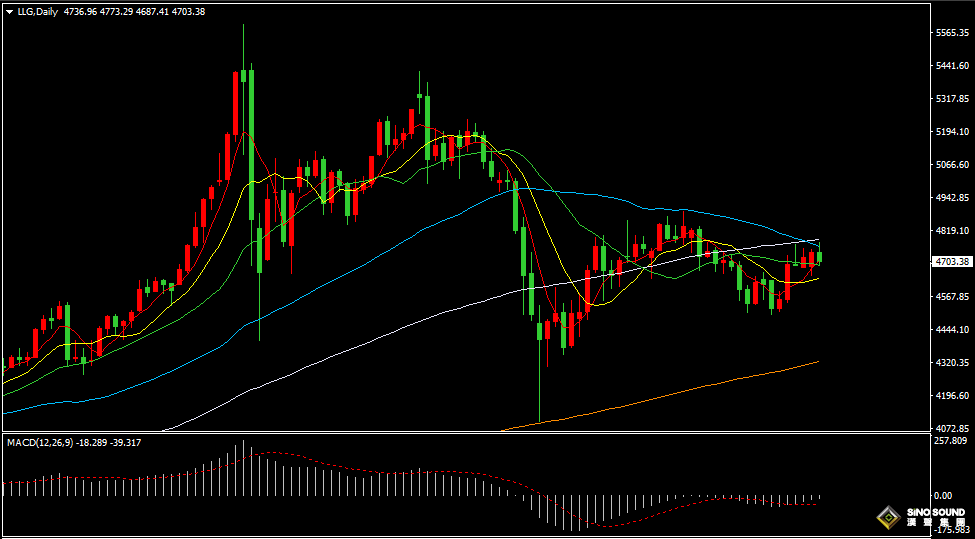This screenshot has width=975, height=539.
Task: Click the 4072.85 price axis label
Action: (x=953, y=428)
